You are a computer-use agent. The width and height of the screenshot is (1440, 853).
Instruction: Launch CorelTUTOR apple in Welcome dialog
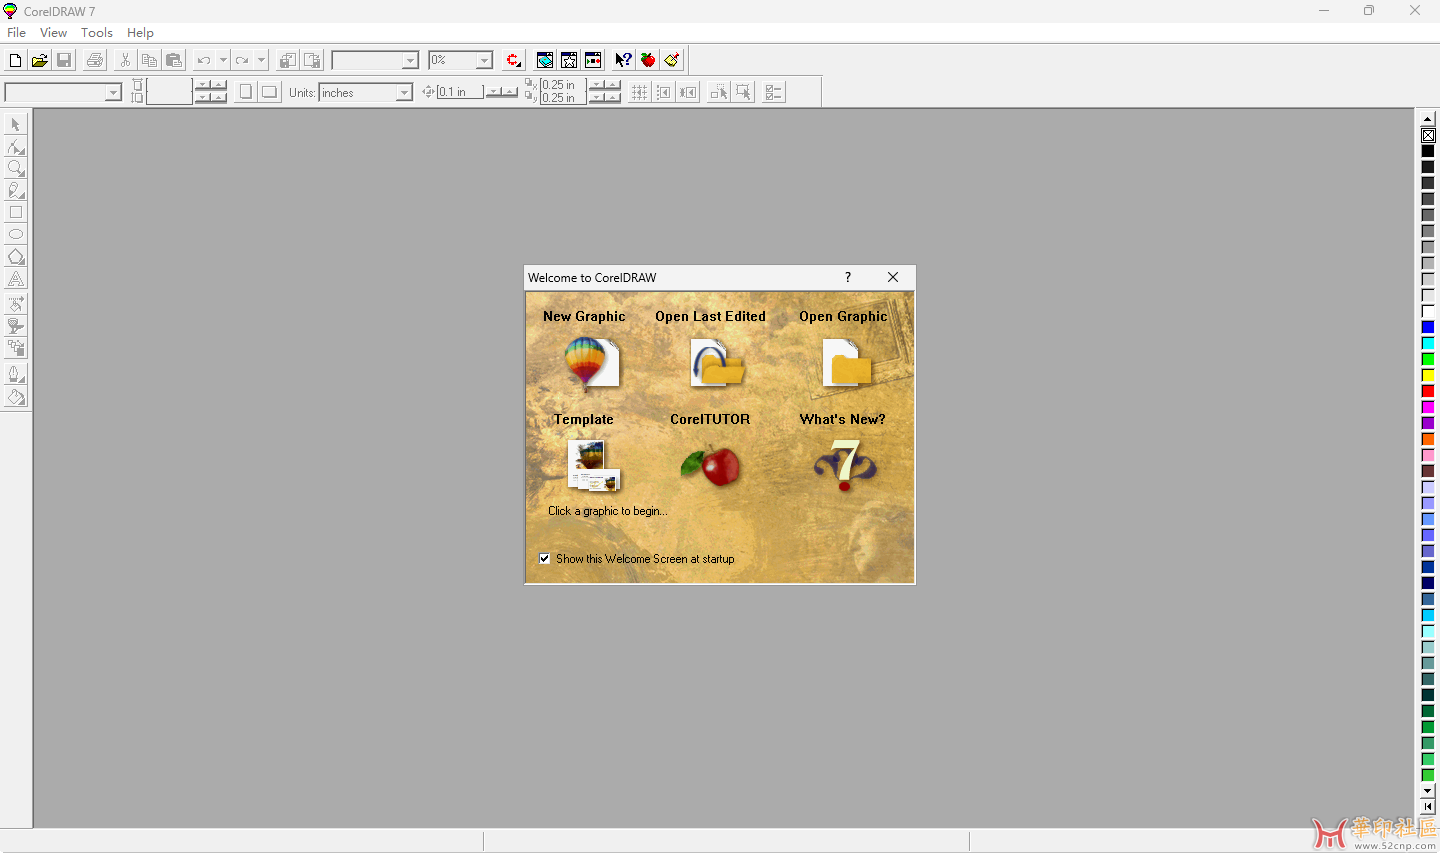[x=710, y=465]
